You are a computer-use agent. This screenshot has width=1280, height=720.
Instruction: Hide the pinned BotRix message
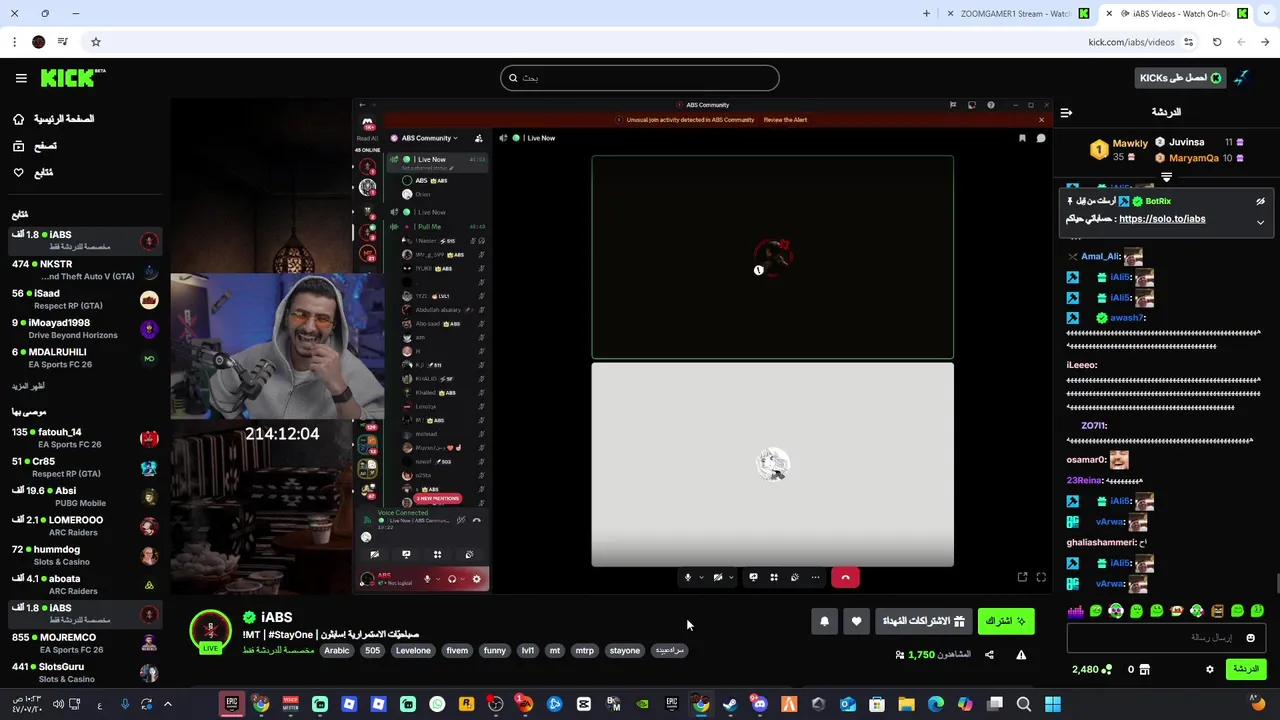coord(1260,201)
